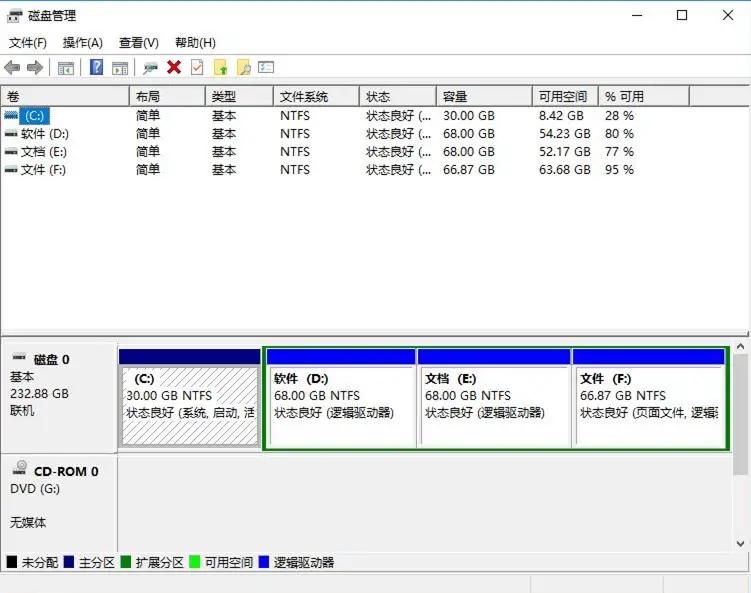Sort by the % 可用 column header

click(x=644, y=96)
